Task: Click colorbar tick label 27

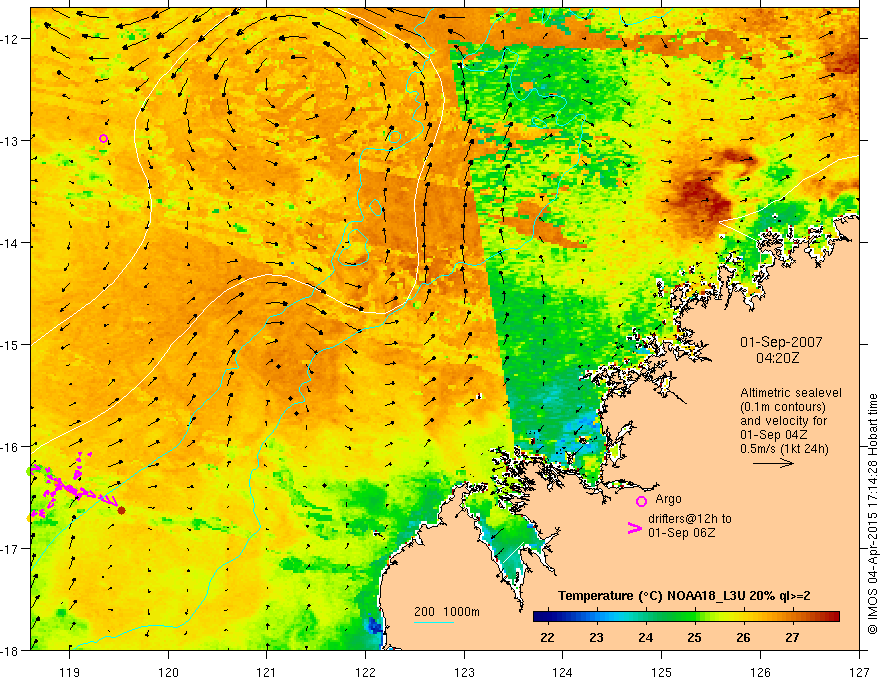Action: point(792,637)
